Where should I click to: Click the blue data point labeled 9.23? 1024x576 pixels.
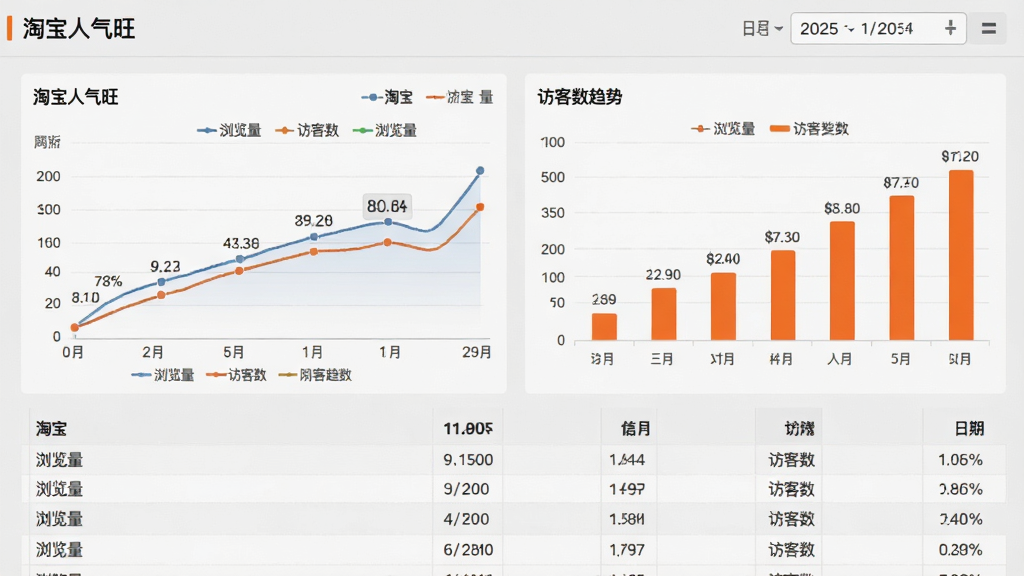click(161, 282)
